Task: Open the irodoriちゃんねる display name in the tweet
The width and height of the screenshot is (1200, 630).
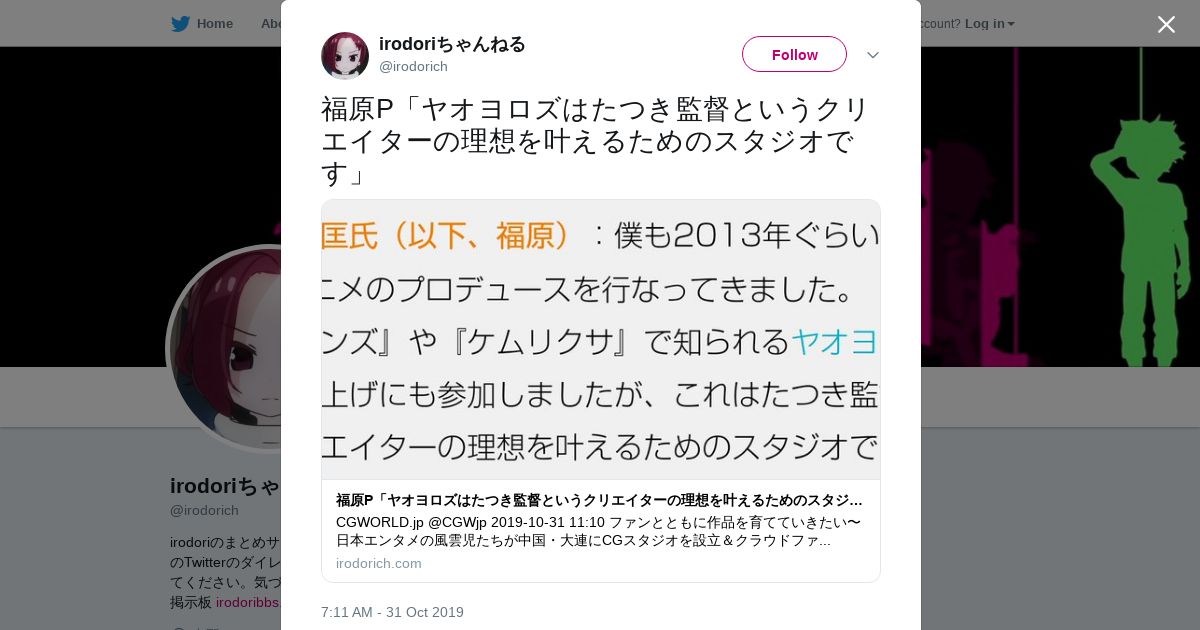Action: pos(452,44)
